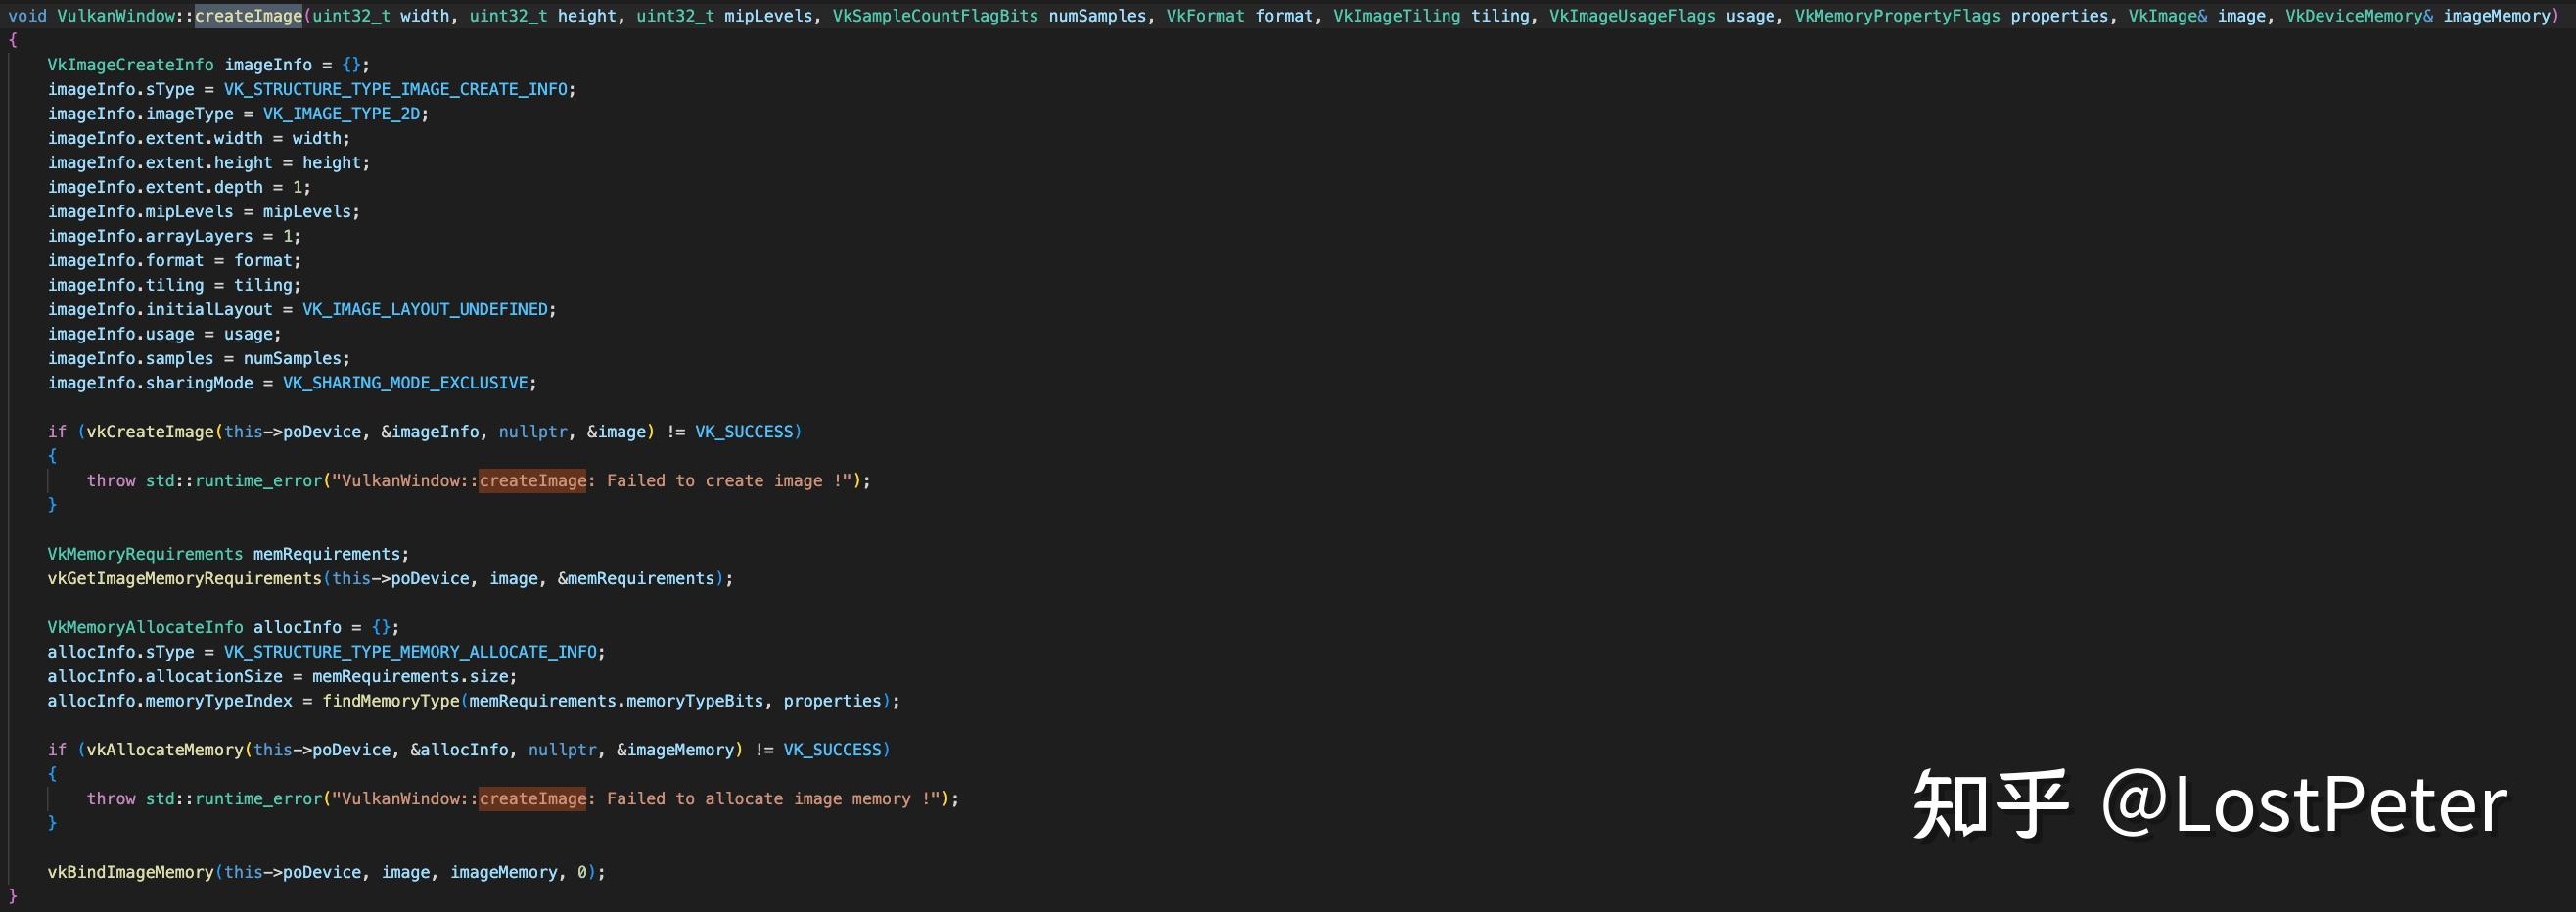This screenshot has height=912, width=2576.
Task: Click the vkBindImageMemory function call
Action: point(131,872)
